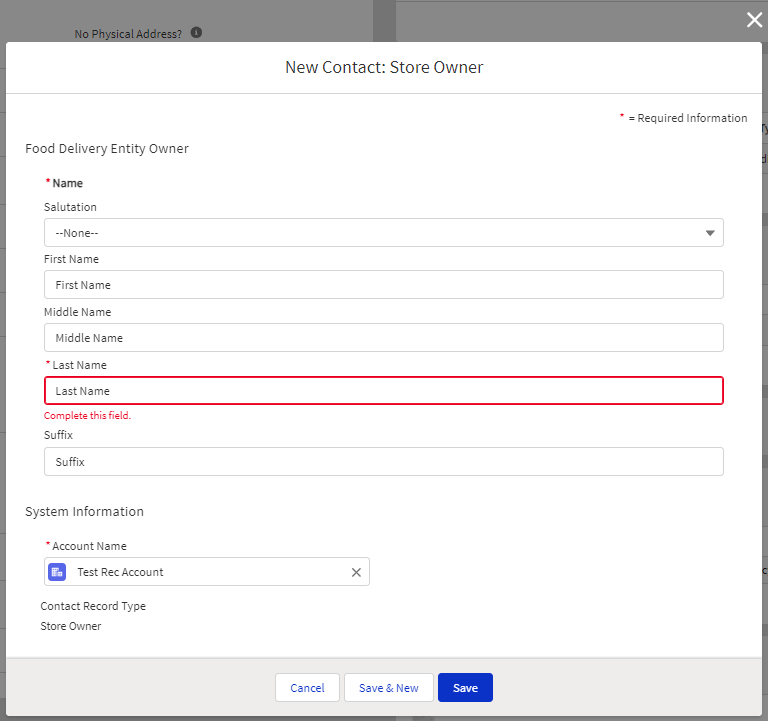Click the Food Delivery Entity Owner heading
This screenshot has height=721, width=768.
click(107, 149)
